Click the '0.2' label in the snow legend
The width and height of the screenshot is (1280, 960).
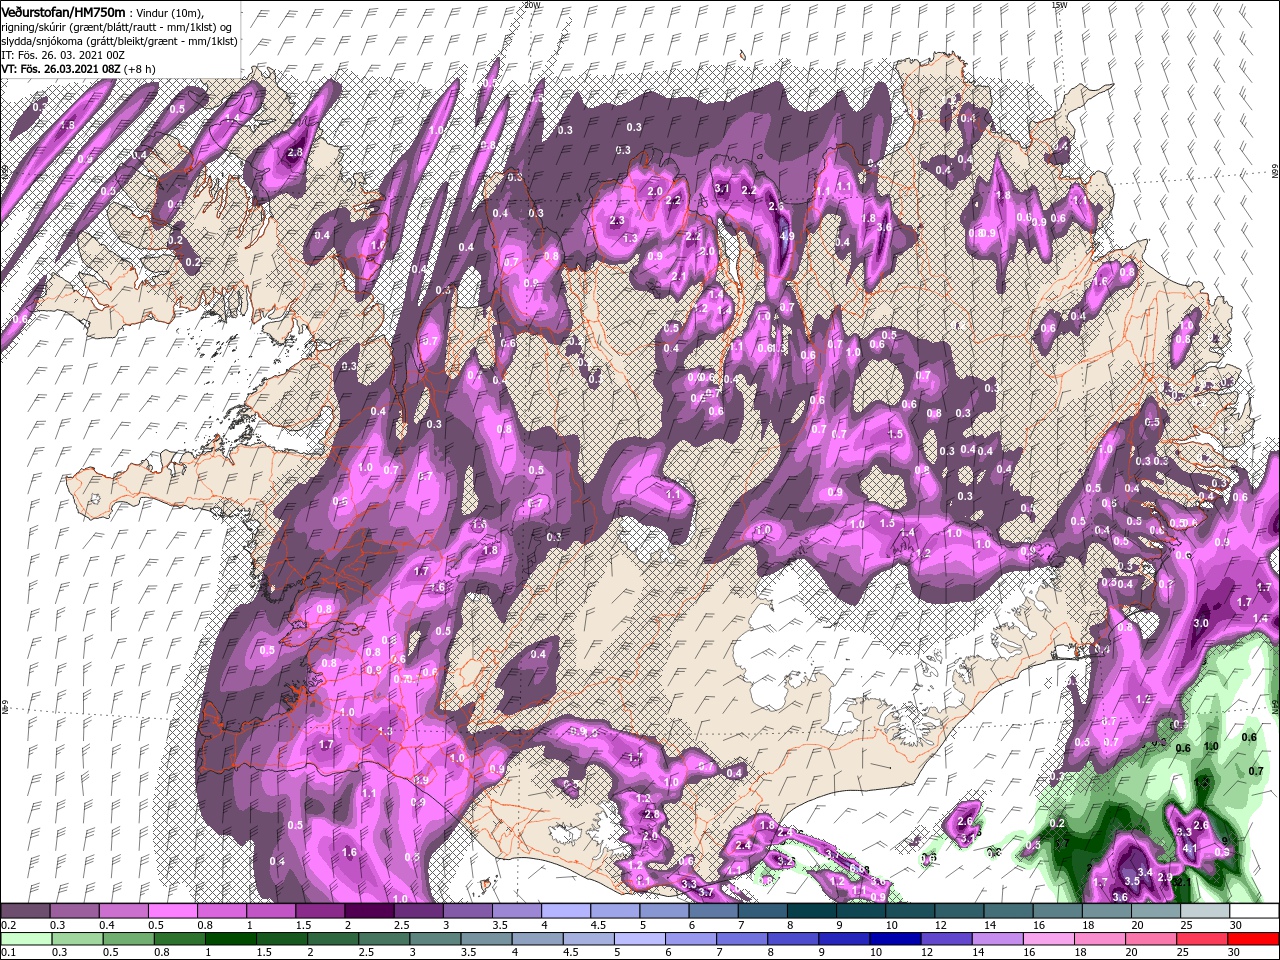(8, 925)
